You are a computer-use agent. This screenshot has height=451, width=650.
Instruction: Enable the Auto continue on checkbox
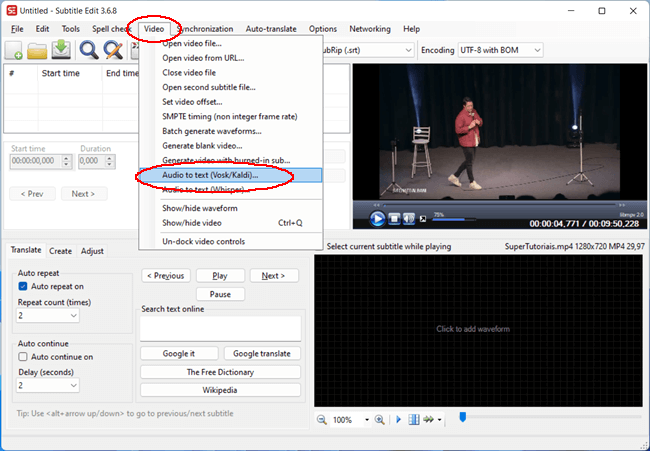point(24,356)
